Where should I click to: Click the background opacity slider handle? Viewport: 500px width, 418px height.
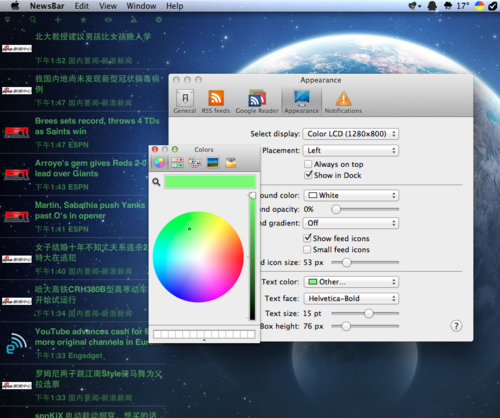click(336, 209)
